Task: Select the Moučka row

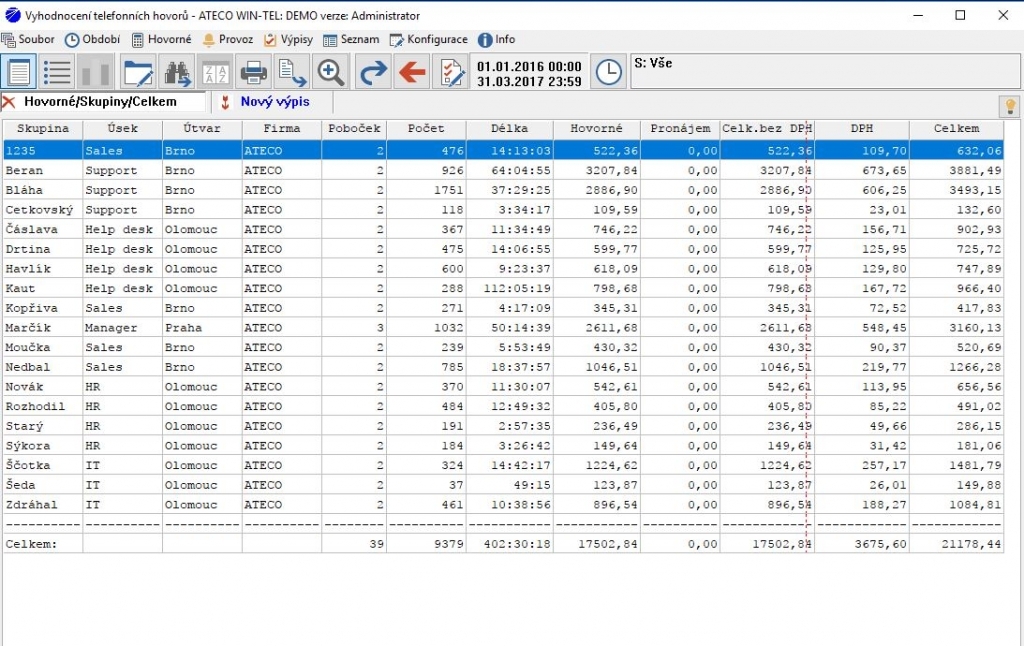Action: (504, 347)
